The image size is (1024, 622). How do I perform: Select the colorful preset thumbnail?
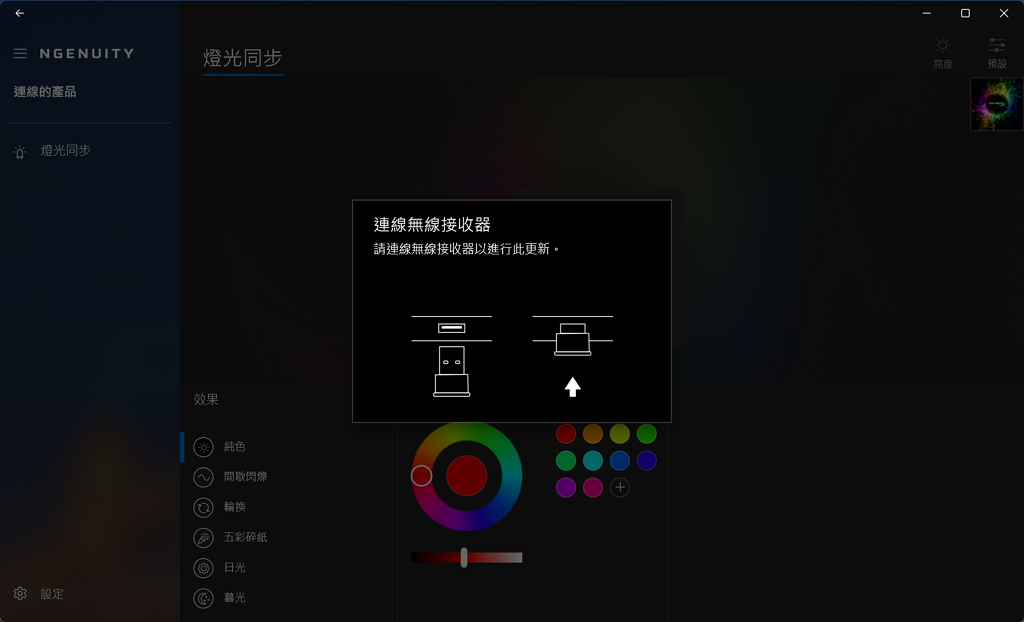coord(997,105)
